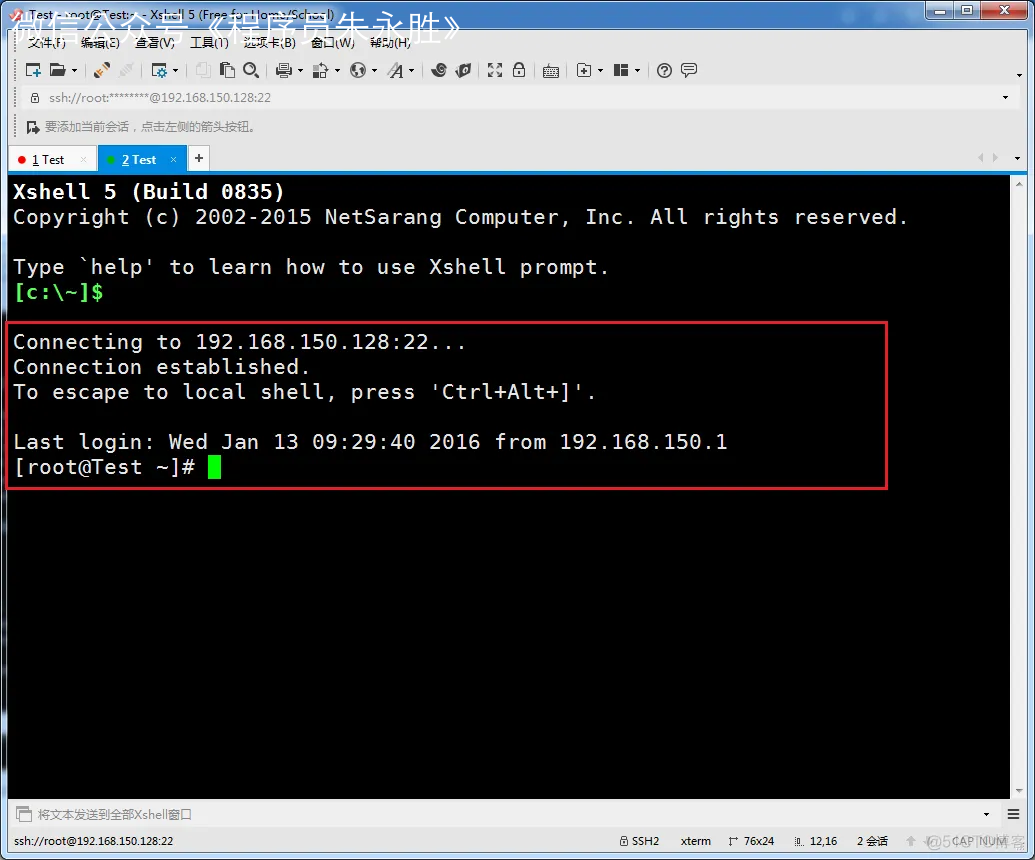The width and height of the screenshot is (1035, 860).
Task: Open the tab list dropdown on tab bar
Action: tap(1018, 158)
